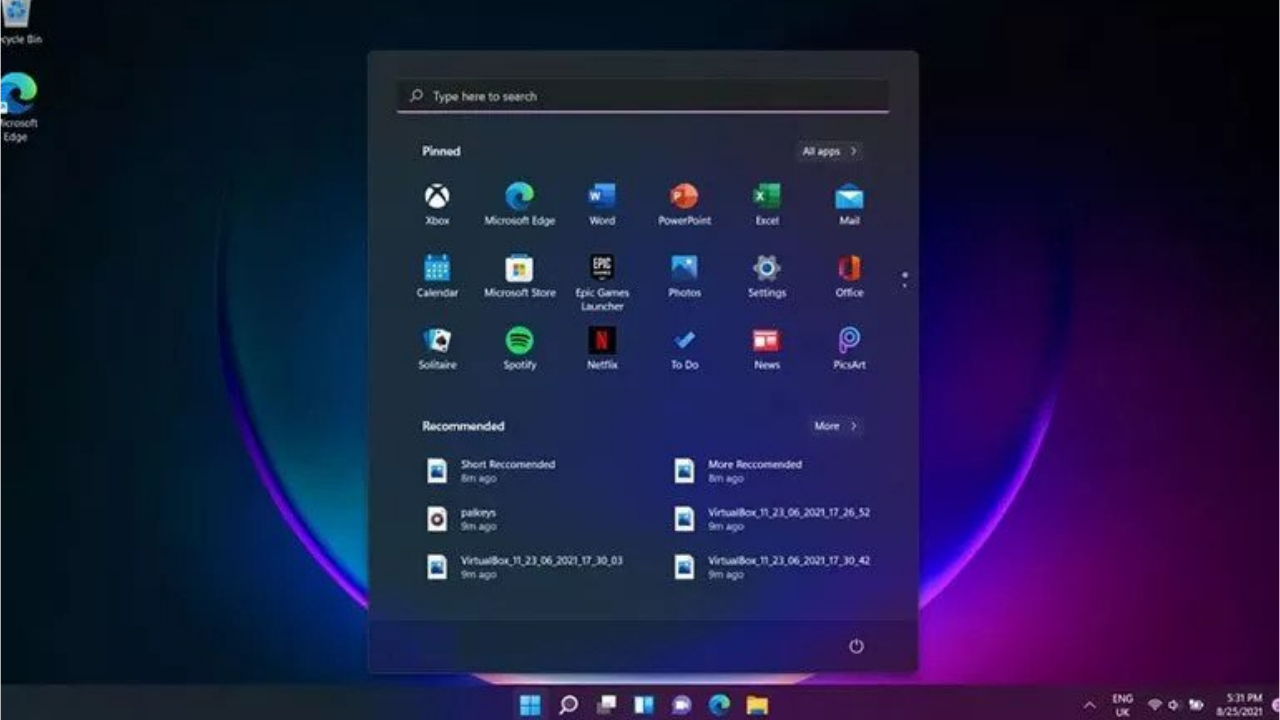This screenshot has height=720, width=1280.
Task: Launch Netflix from the Start menu
Action: tap(602, 349)
